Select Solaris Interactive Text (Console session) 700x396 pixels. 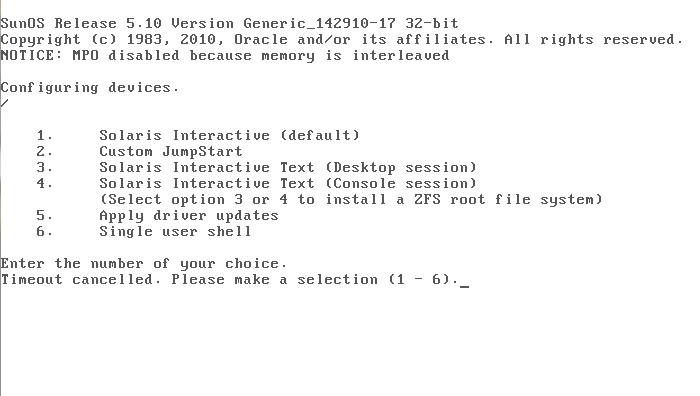point(288,183)
